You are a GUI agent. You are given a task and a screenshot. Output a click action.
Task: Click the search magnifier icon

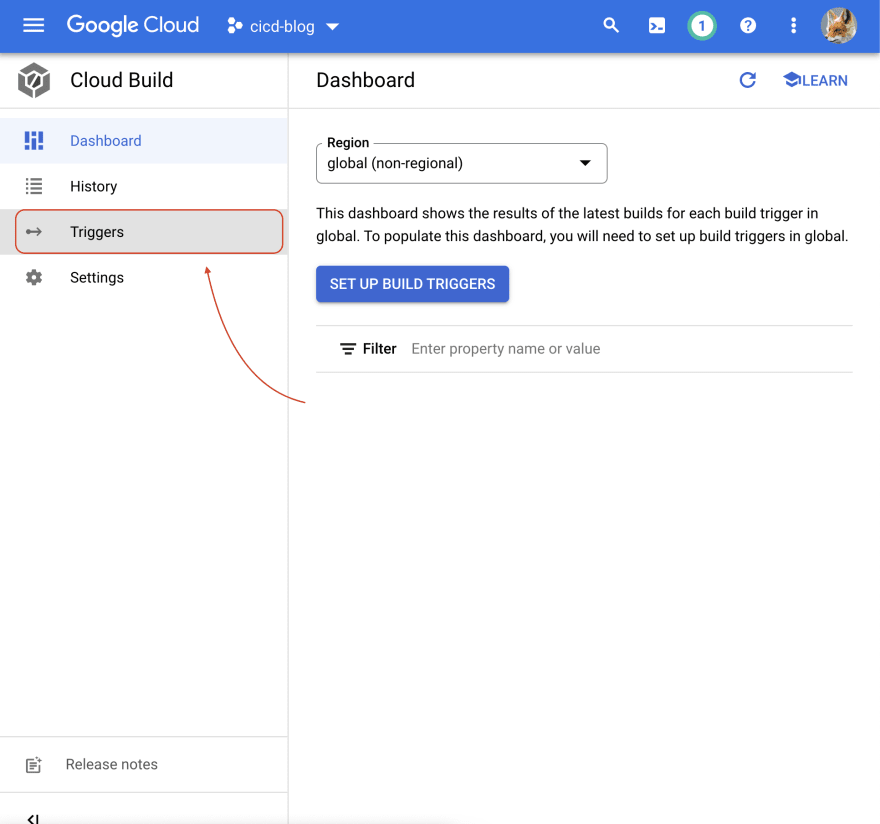611,25
